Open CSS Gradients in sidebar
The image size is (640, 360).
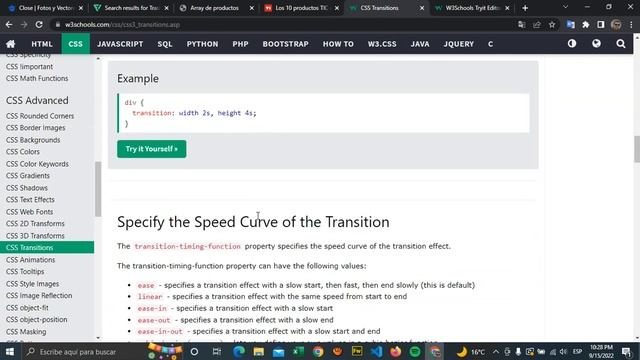pos(28,176)
